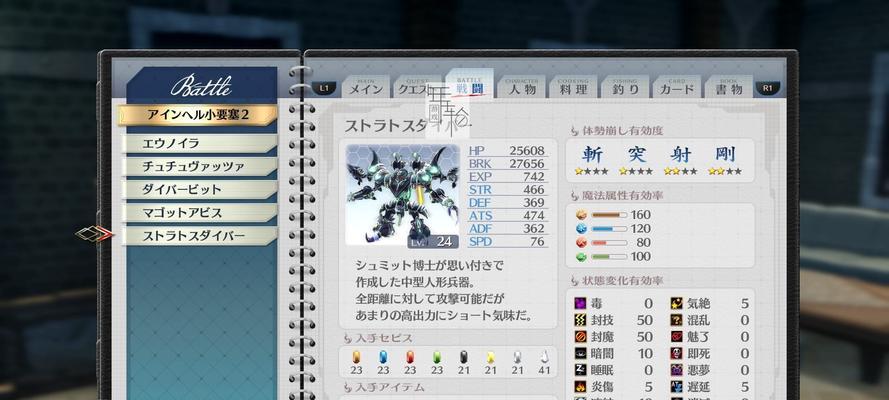
Task: Click the 即死 deathblow skull icon
Action: click(676, 354)
